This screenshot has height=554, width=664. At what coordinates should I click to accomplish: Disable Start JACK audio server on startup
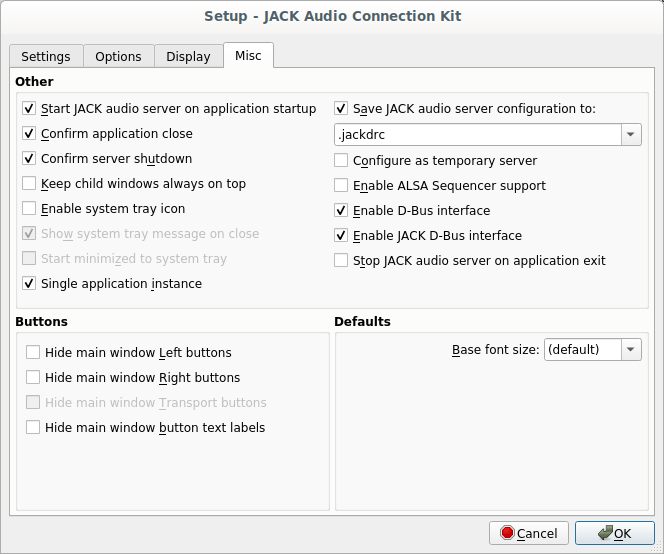(29, 109)
